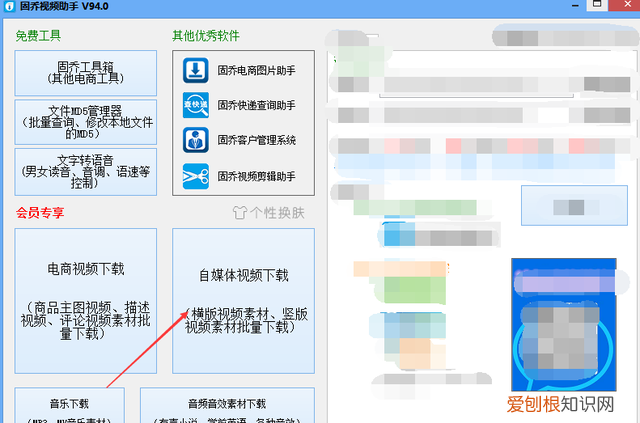The height and width of the screenshot is (423, 640).
Task: Open 电商视频下载 module
Action: [86, 300]
